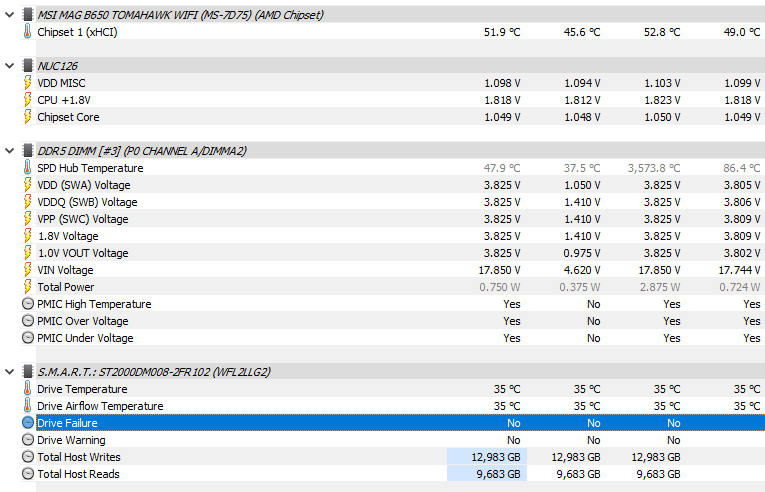
Task: Click the 3,573.8 °C SPD Hub maximum value
Action: click(654, 168)
